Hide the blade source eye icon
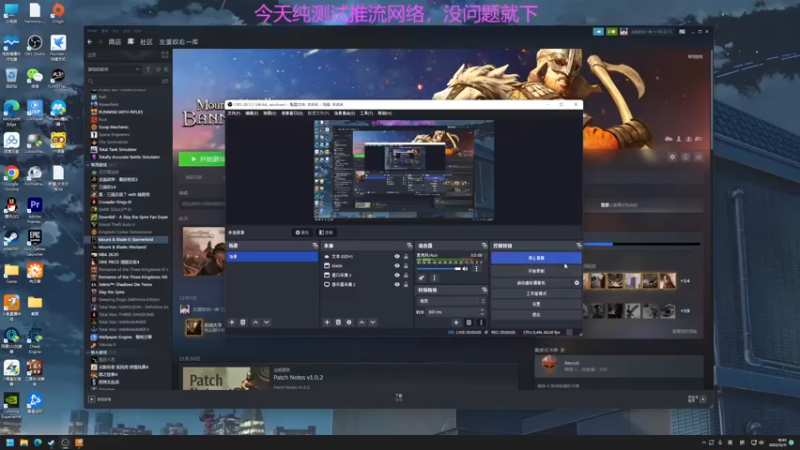The width and height of the screenshot is (800, 450). tap(397, 266)
